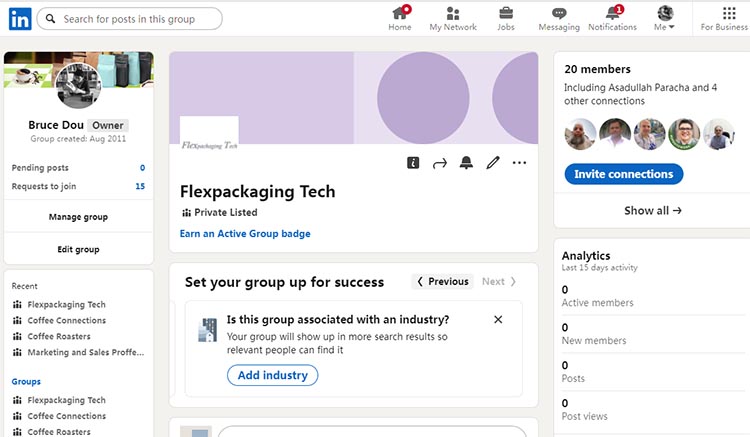This screenshot has height=437, width=750.
Task: Click the 20 members heading
Action: pyautogui.click(x=597, y=69)
